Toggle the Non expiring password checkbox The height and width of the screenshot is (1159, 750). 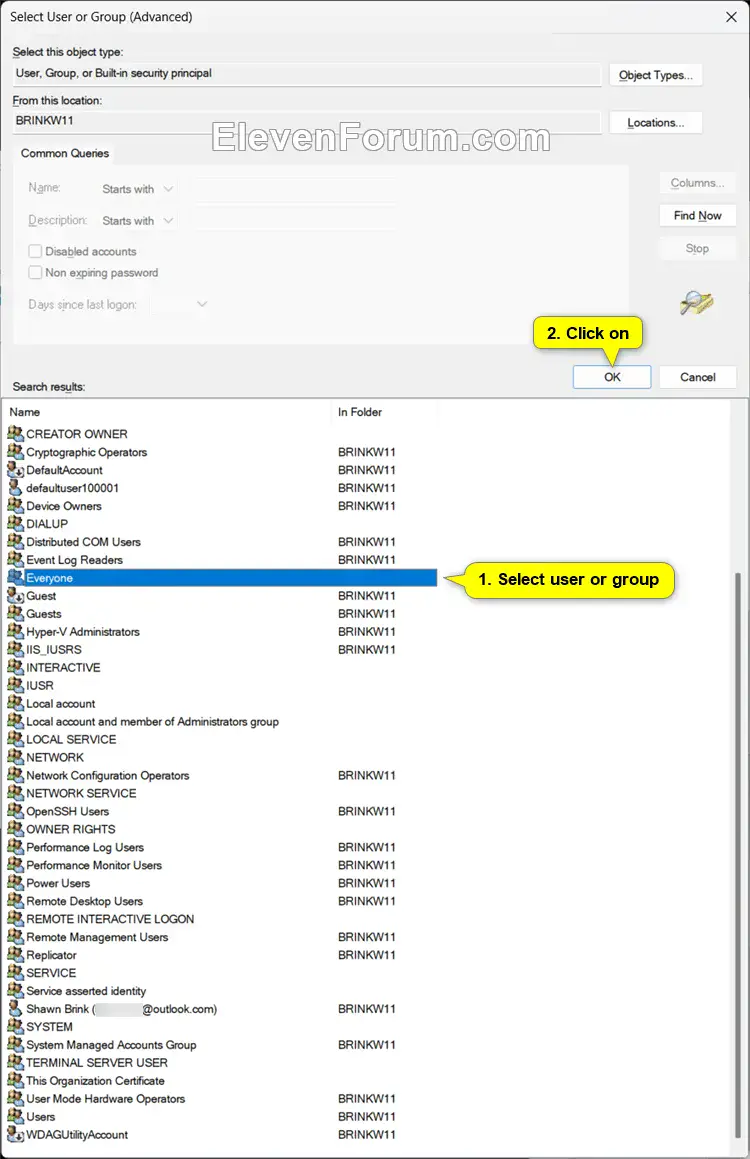coord(35,272)
